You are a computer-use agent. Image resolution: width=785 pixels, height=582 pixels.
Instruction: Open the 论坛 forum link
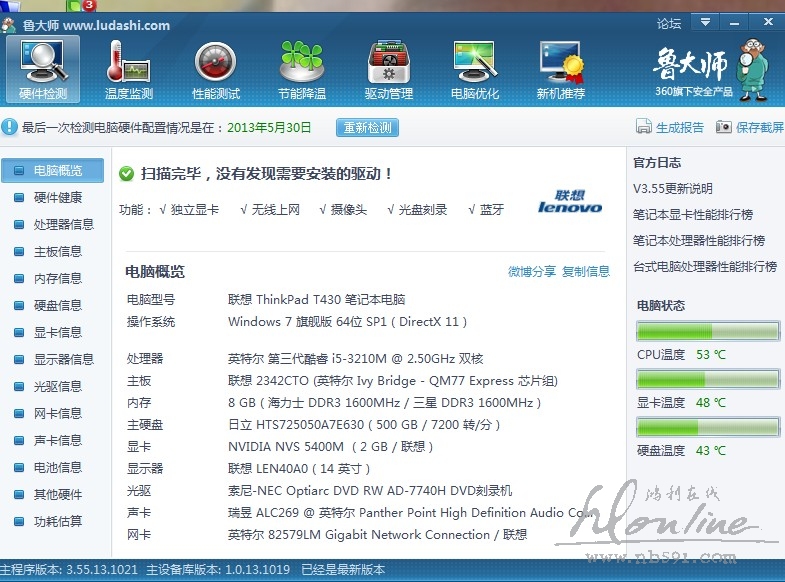tap(669, 24)
